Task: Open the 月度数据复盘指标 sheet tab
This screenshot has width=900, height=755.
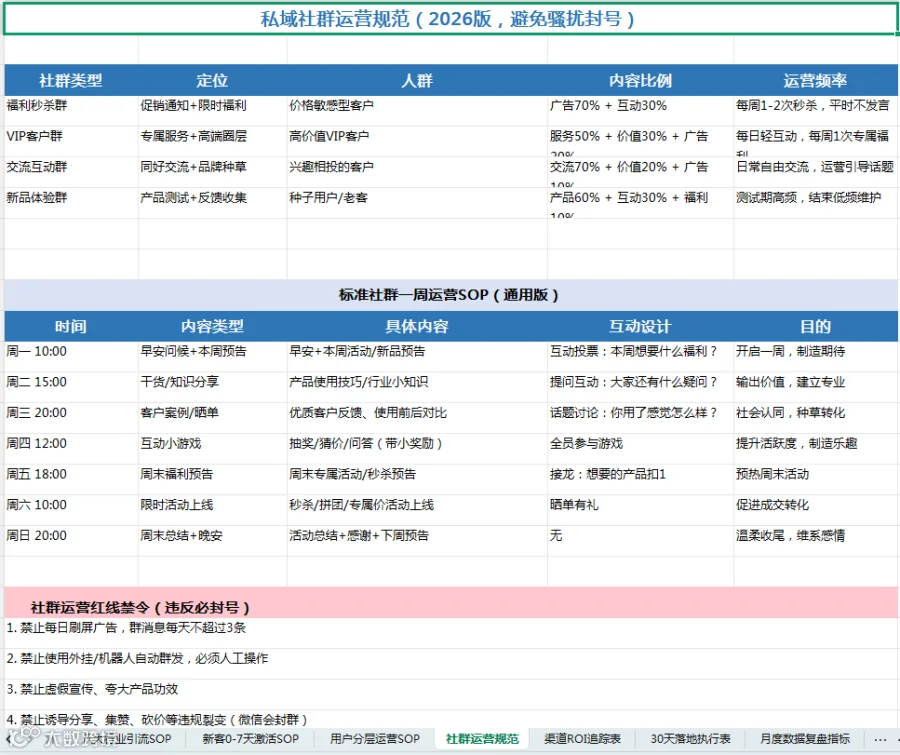Action: tap(805, 738)
